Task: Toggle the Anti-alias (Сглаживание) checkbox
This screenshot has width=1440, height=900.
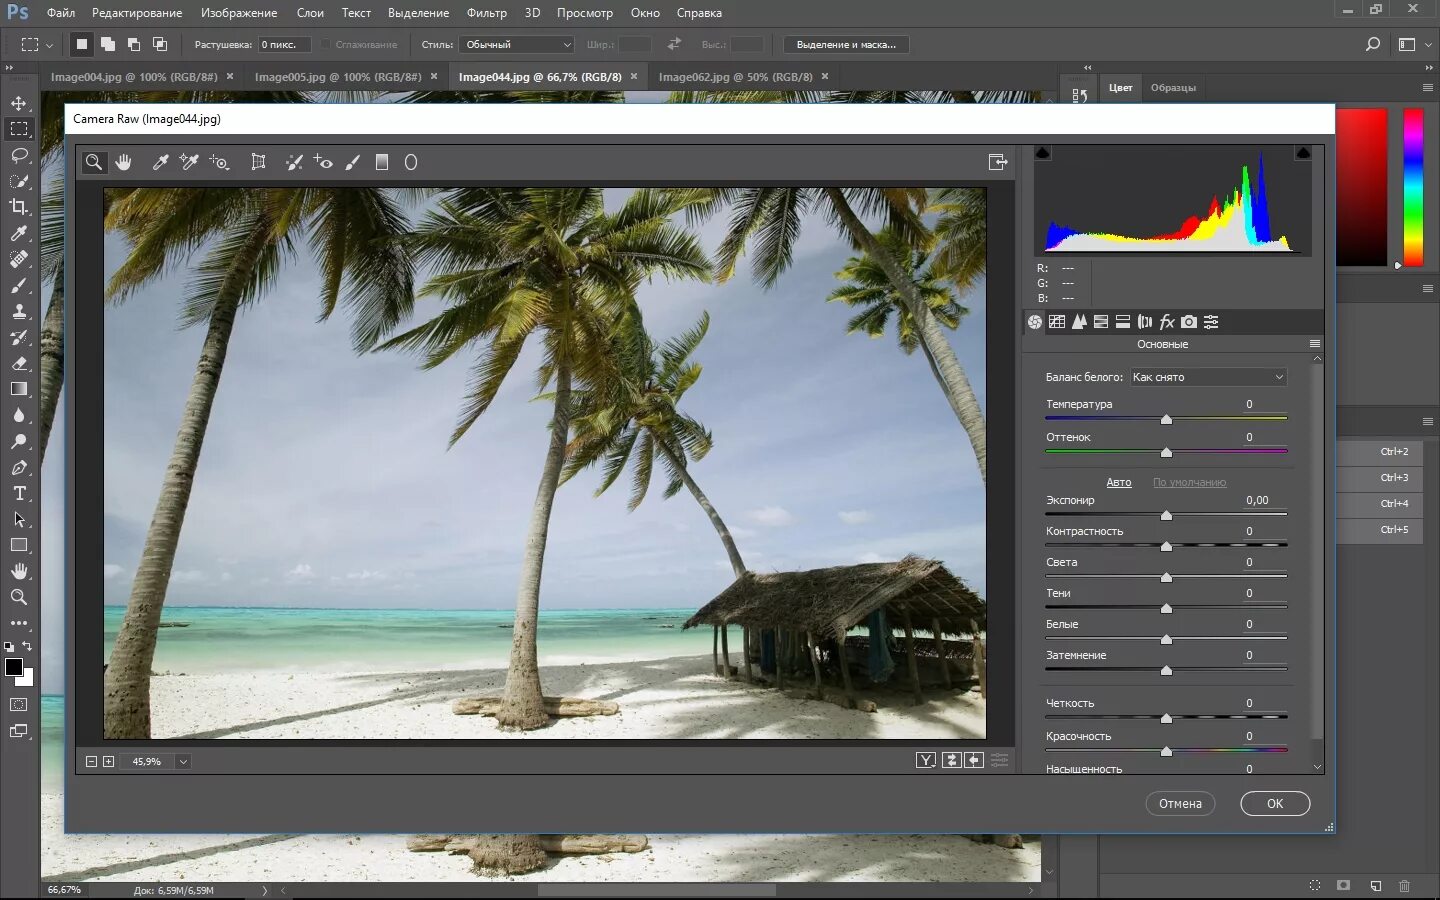Action: (x=326, y=44)
